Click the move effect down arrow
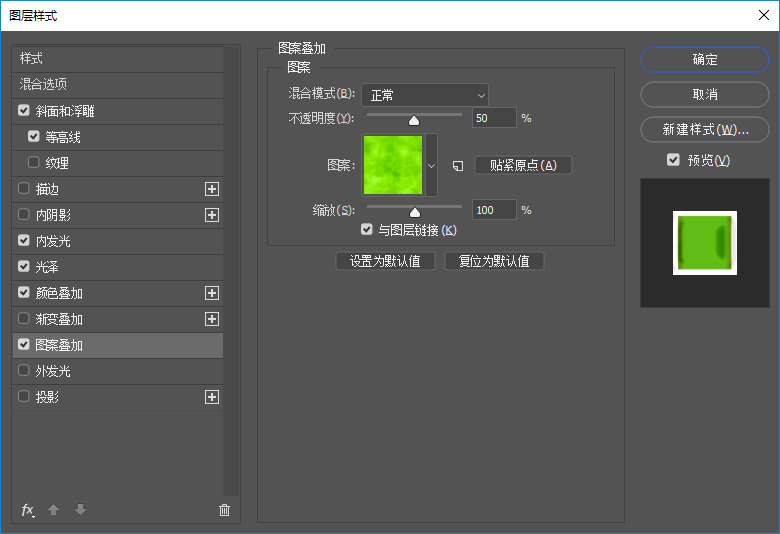 [80, 510]
